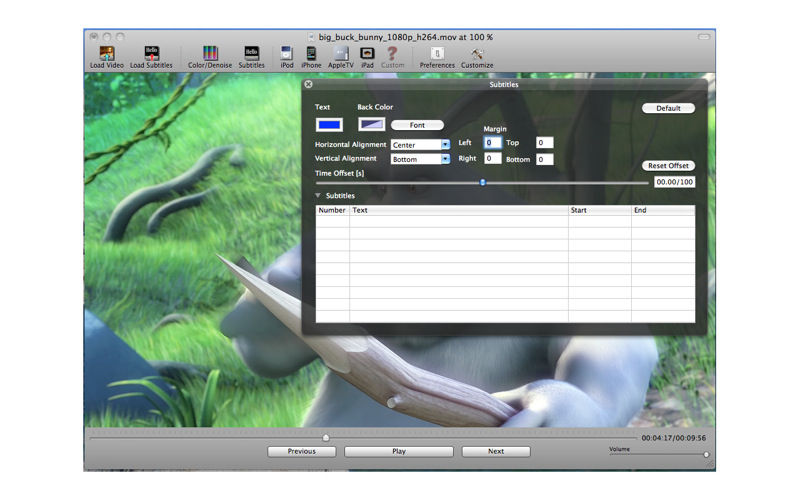This screenshot has height=500, width=800.
Task: Choose the iPad export preset
Action: point(367,57)
